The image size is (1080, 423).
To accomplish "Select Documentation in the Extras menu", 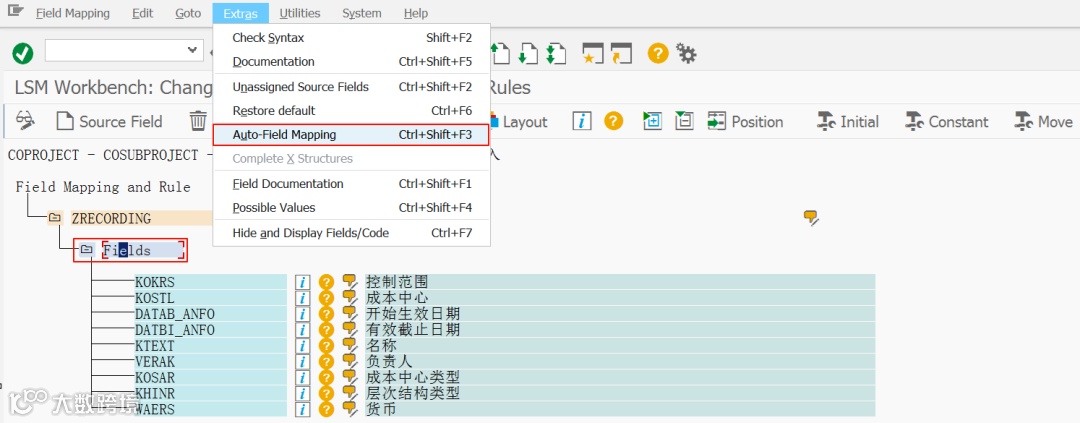I will click(351, 61).
